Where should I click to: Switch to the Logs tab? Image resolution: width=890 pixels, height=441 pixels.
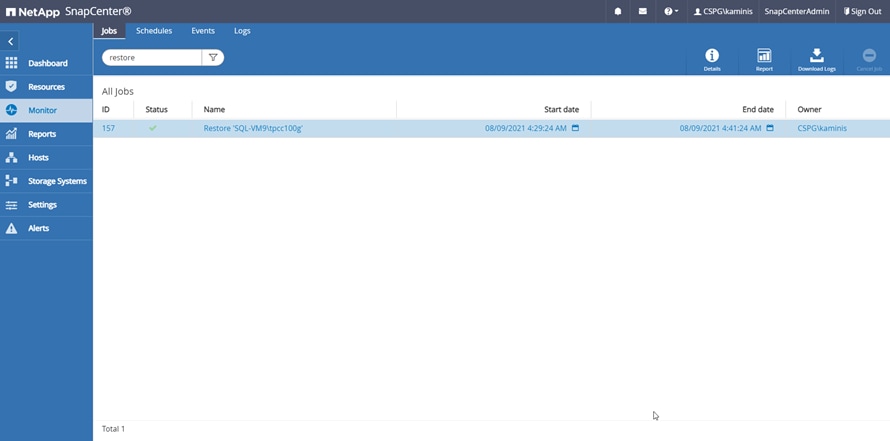(242, 31)
